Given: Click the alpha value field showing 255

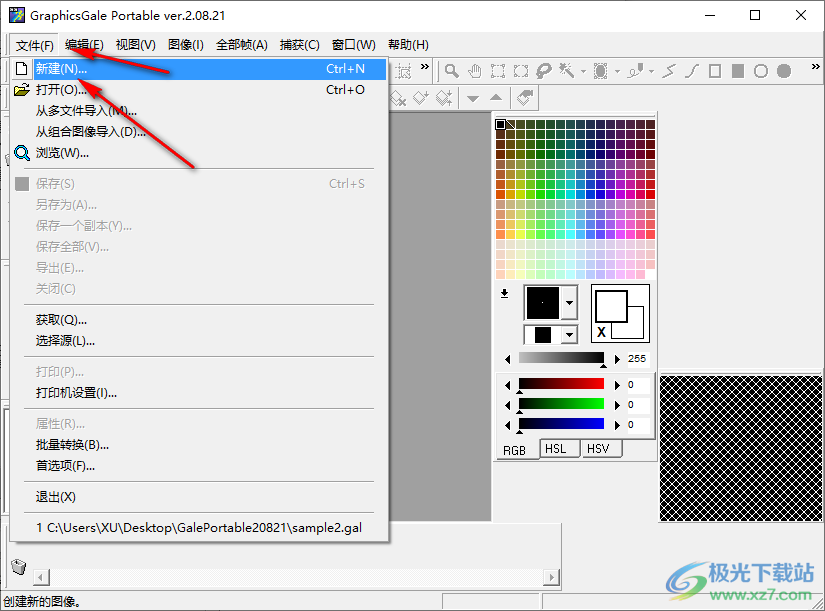Looking at the screenshot, I should pos(638,359).
